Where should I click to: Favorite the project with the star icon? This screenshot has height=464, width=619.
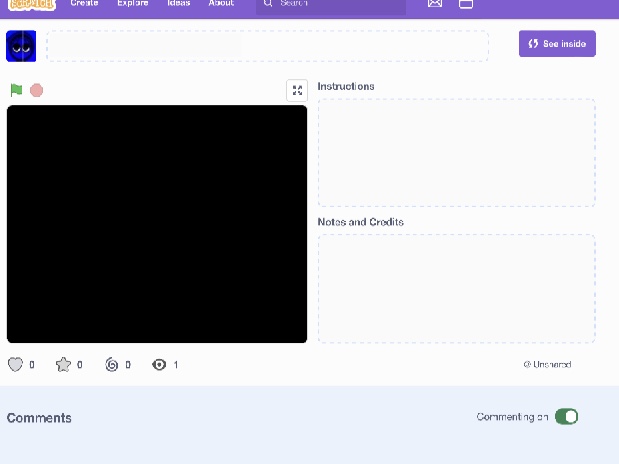(63, 364)
